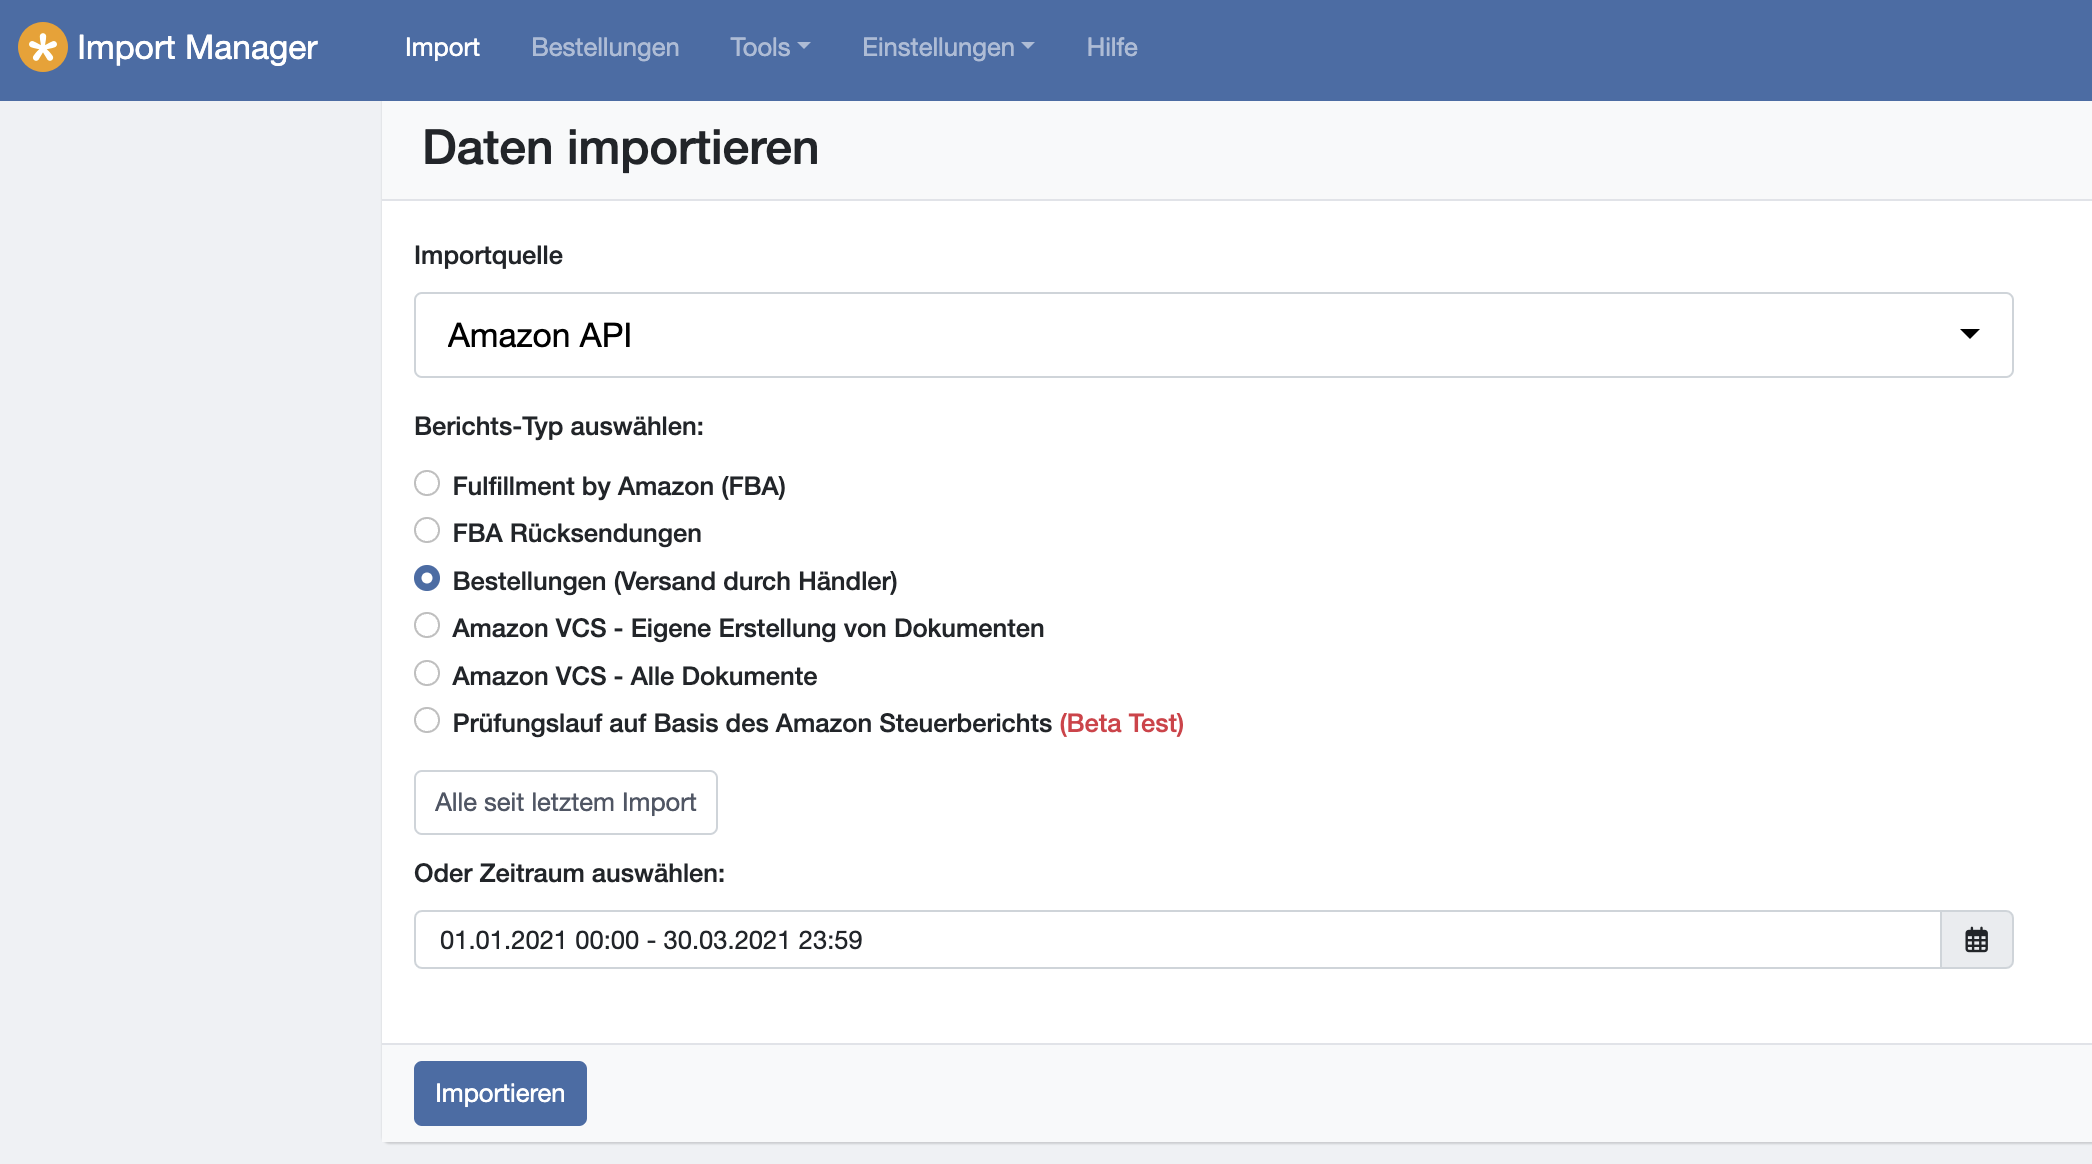
Task: Choose FBA Rücksendungen report type
Action: pyautogui.click(x=427, y=531)
